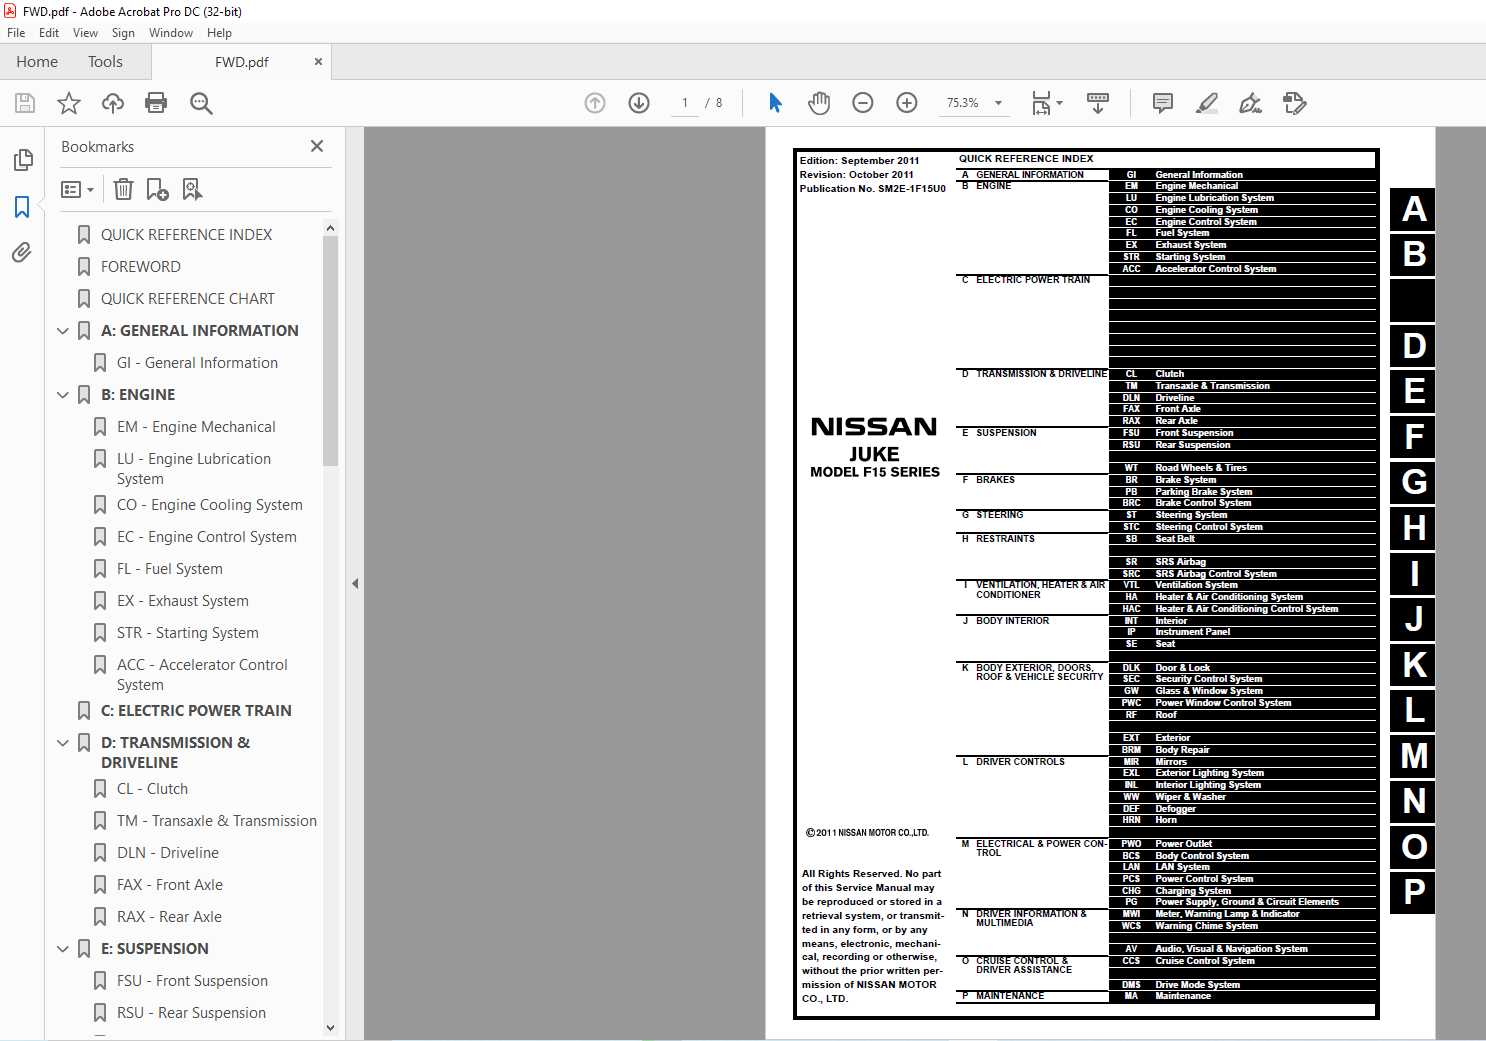Go to previous page arrow
The height and width of the screenshot is (1041, 1486).
coord(595,103)
